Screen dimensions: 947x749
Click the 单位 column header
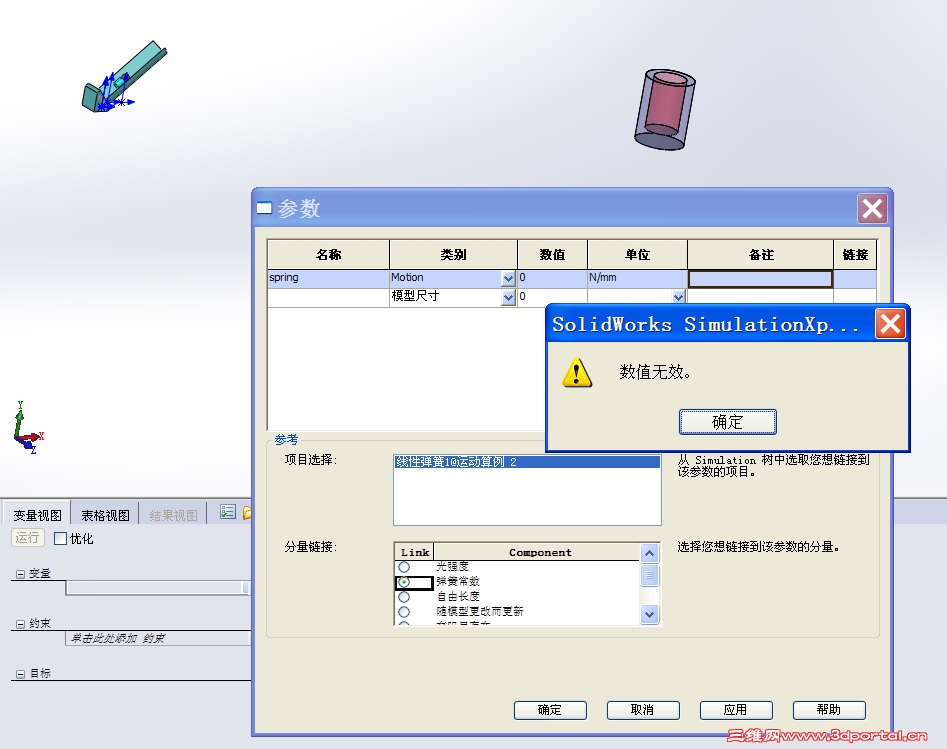click(x=637, y=255)
